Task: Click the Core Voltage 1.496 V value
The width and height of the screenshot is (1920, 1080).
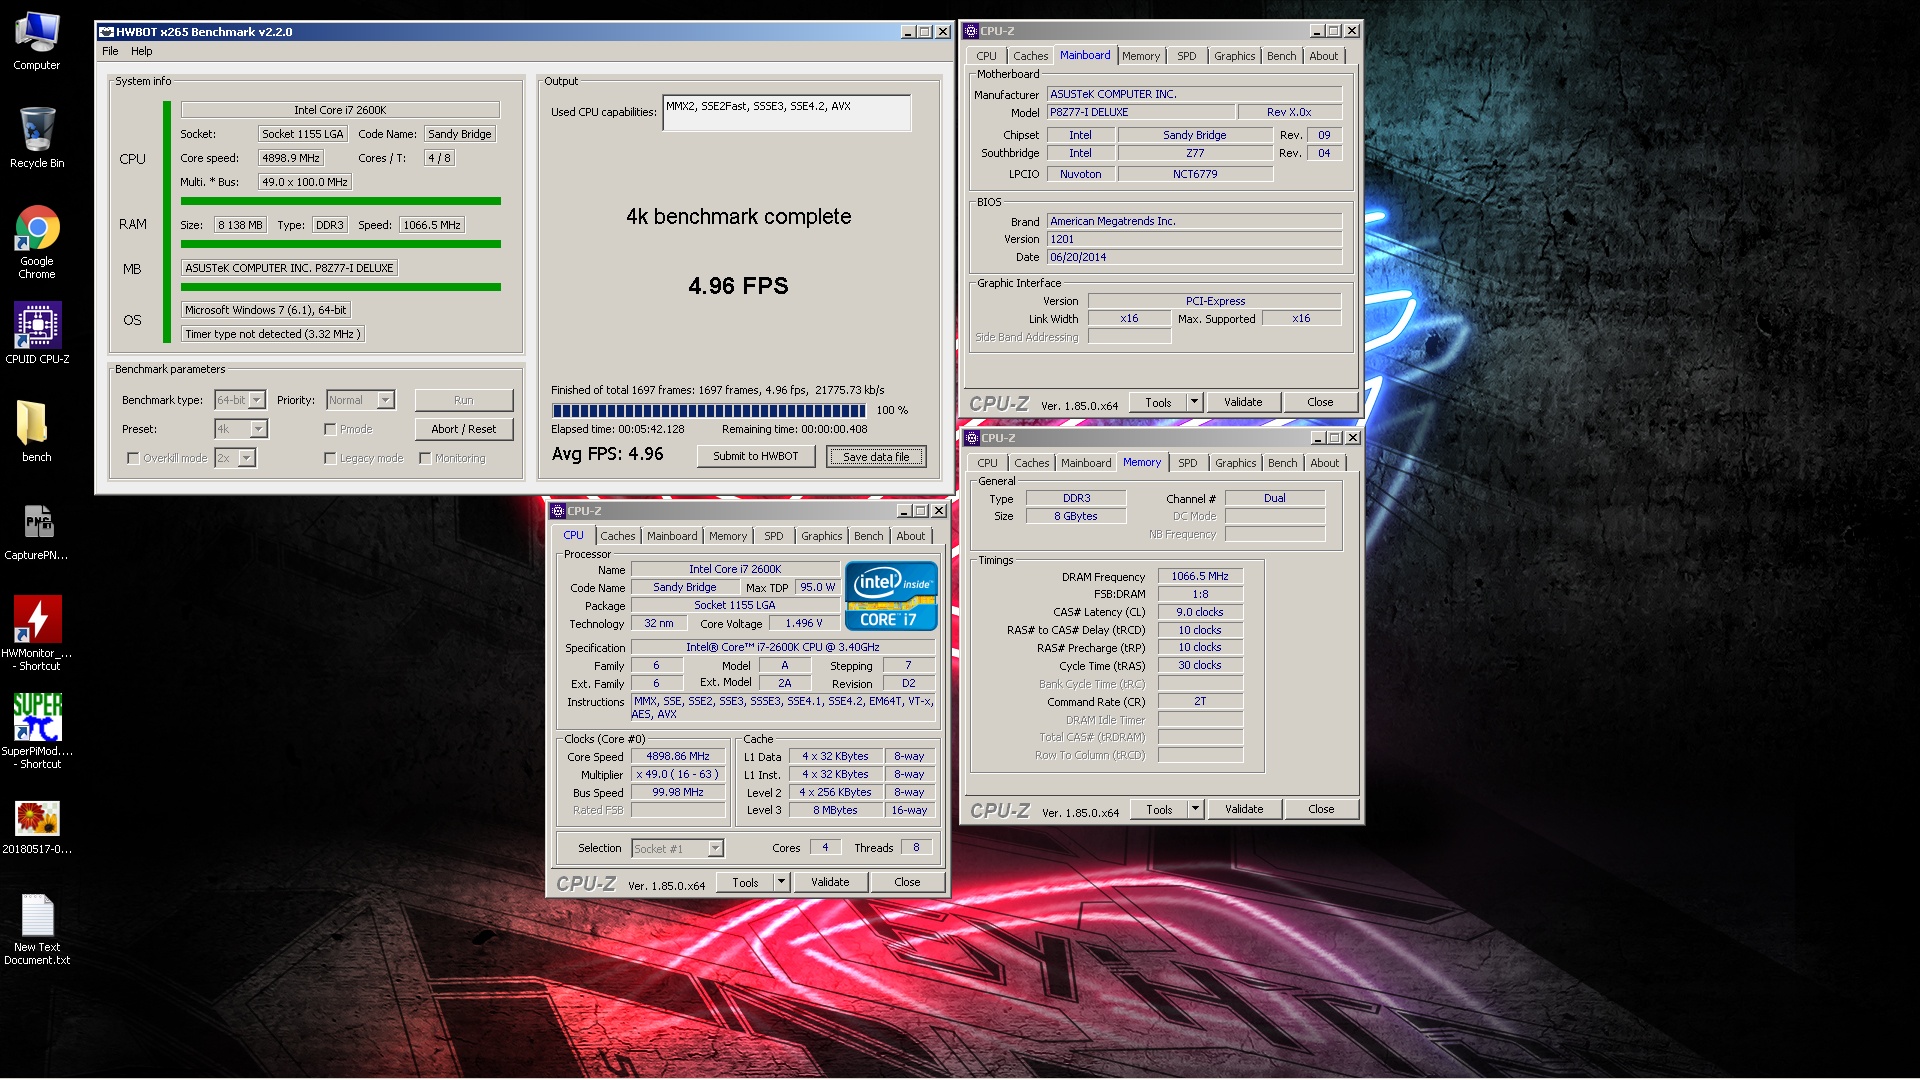Action: click(803, 623)
